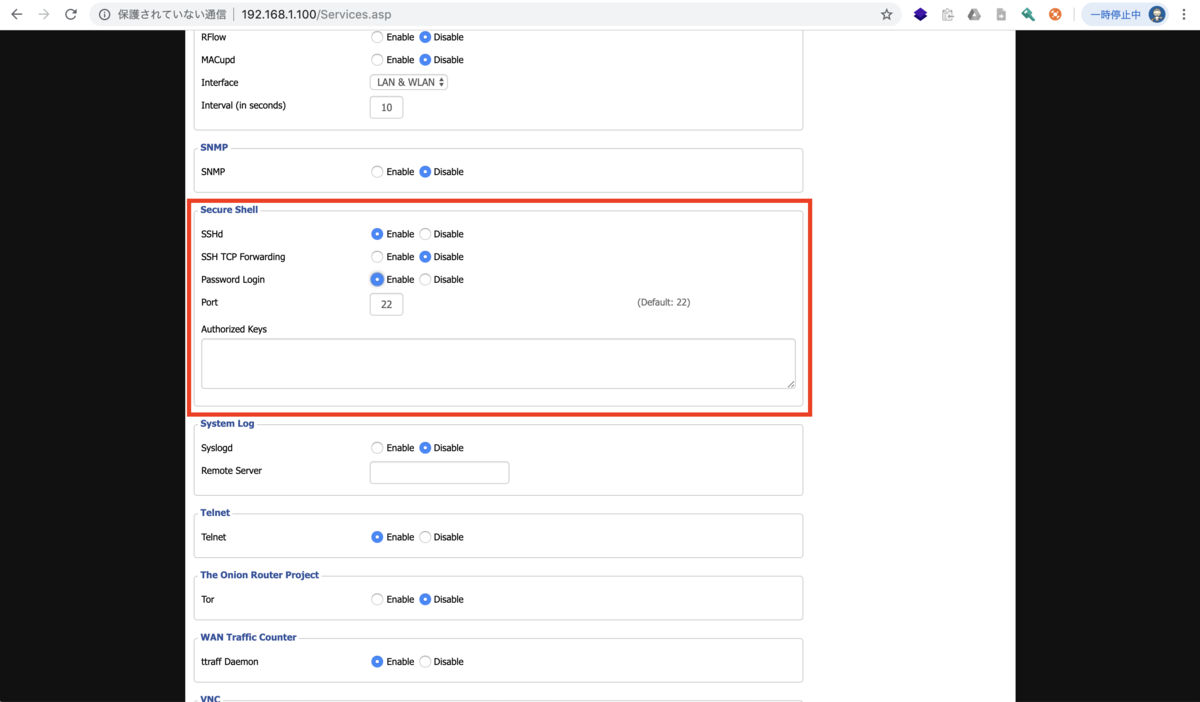
Task: Enable Password Login
Action: [x=377, y=279]
